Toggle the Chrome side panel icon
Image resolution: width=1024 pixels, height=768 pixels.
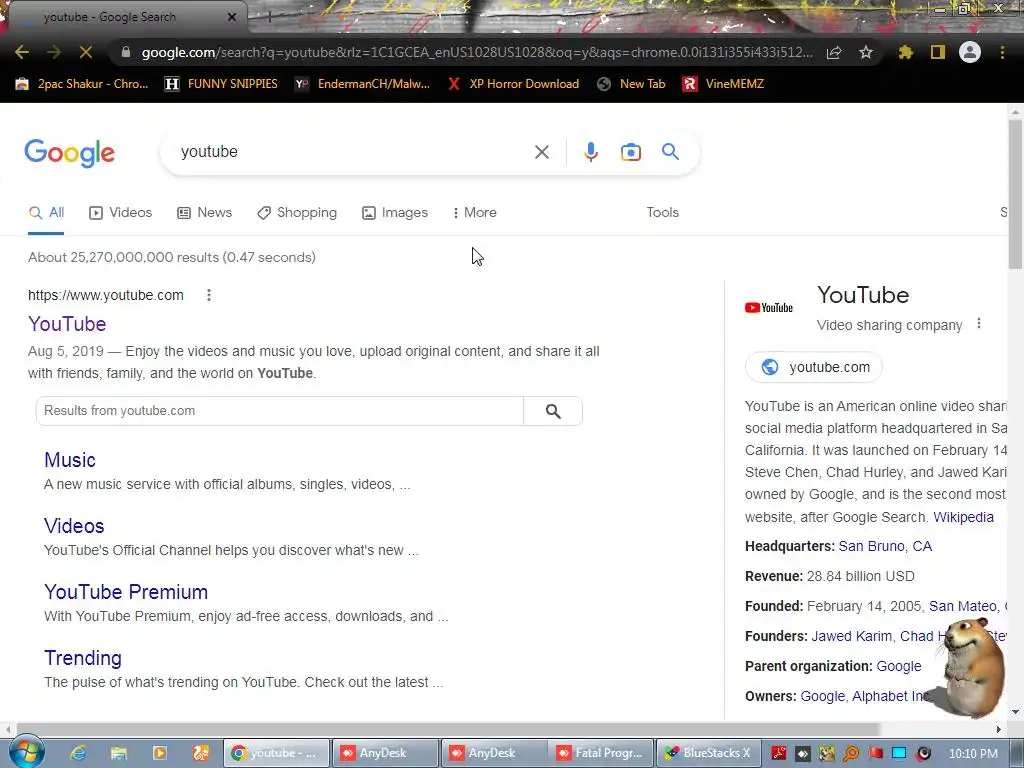pos(938,52)
